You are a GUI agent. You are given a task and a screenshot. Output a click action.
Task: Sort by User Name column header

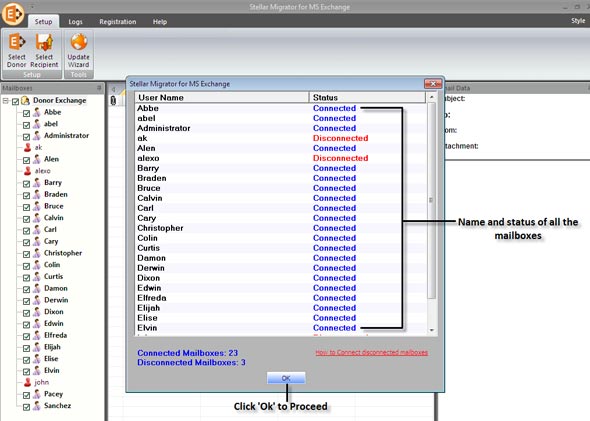click(222, 97)
